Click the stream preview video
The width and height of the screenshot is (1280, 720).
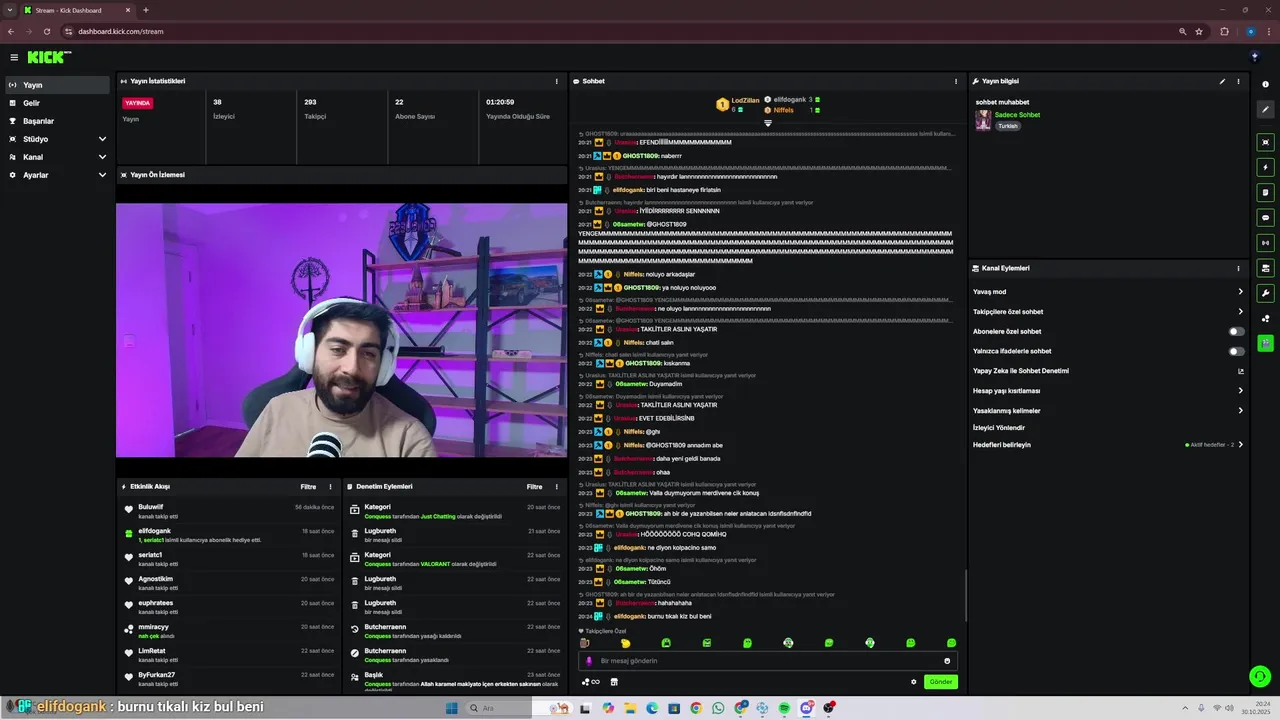click(x=341, y=330)
